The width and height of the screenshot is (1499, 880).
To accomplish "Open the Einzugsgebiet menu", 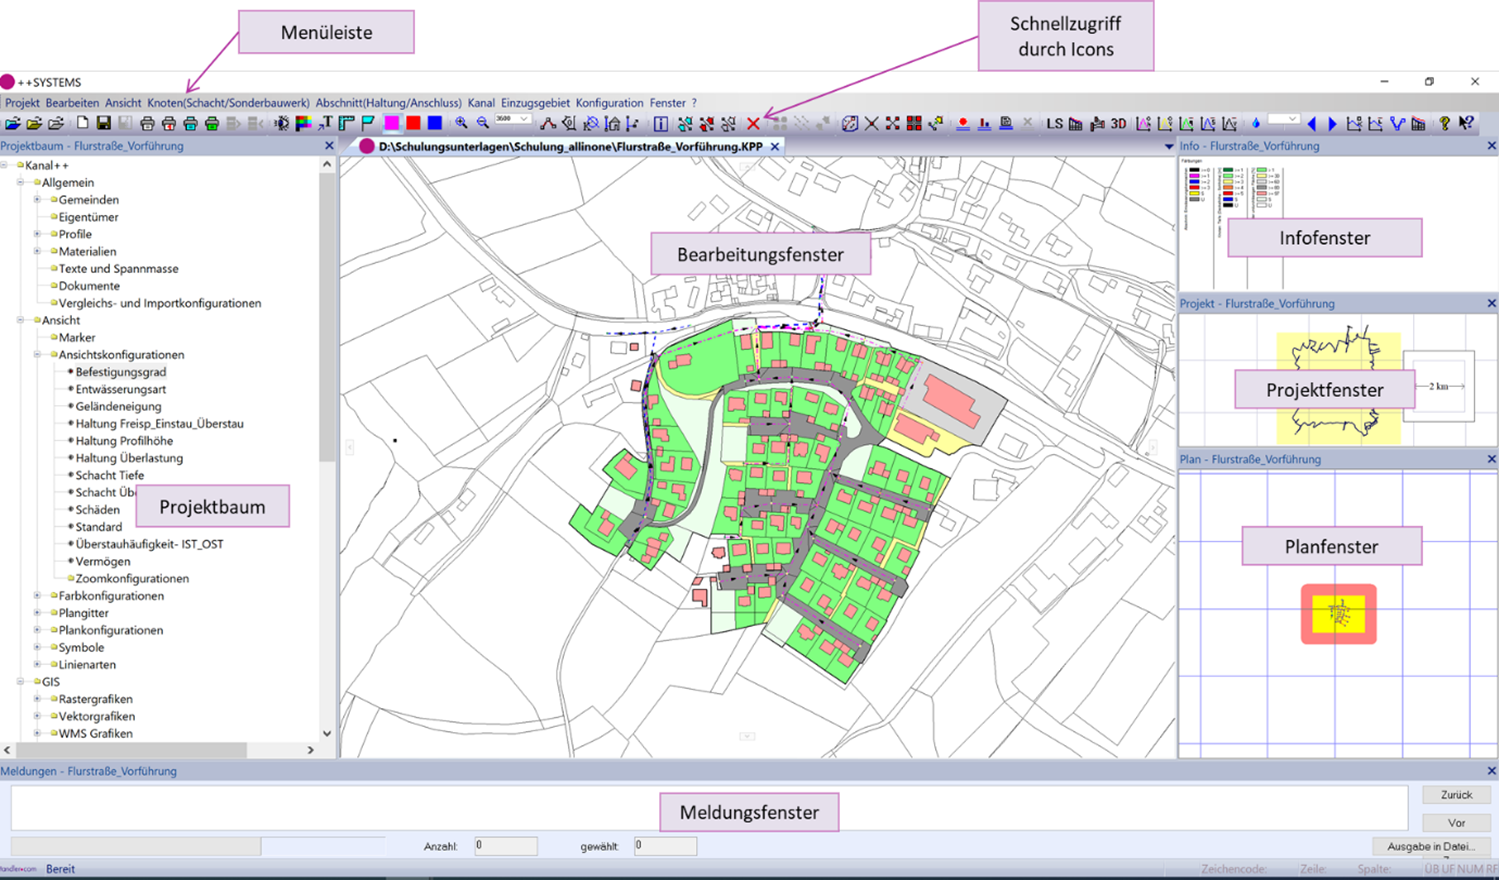I will [x=535, y=103].
